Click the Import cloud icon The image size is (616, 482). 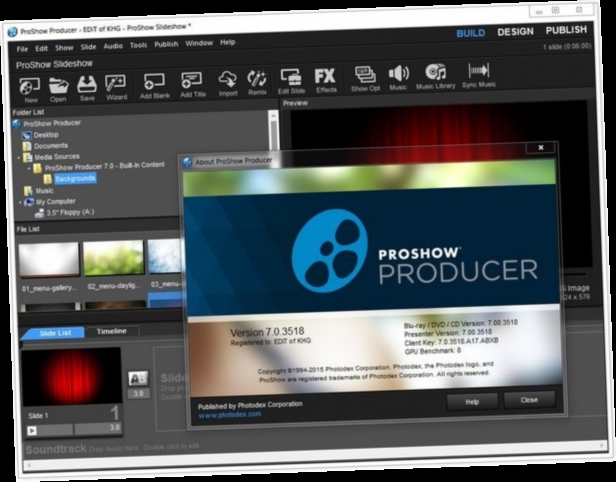[228, 83]
